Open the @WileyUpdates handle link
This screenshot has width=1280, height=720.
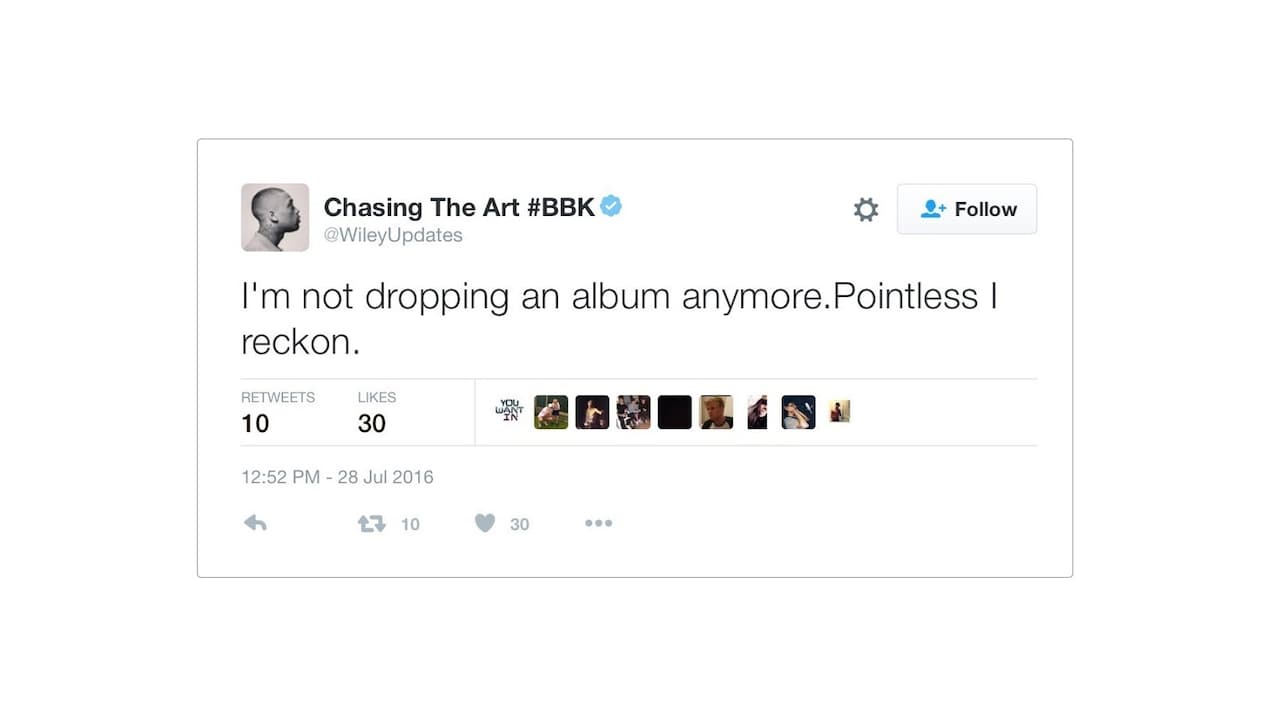(393, 235)
